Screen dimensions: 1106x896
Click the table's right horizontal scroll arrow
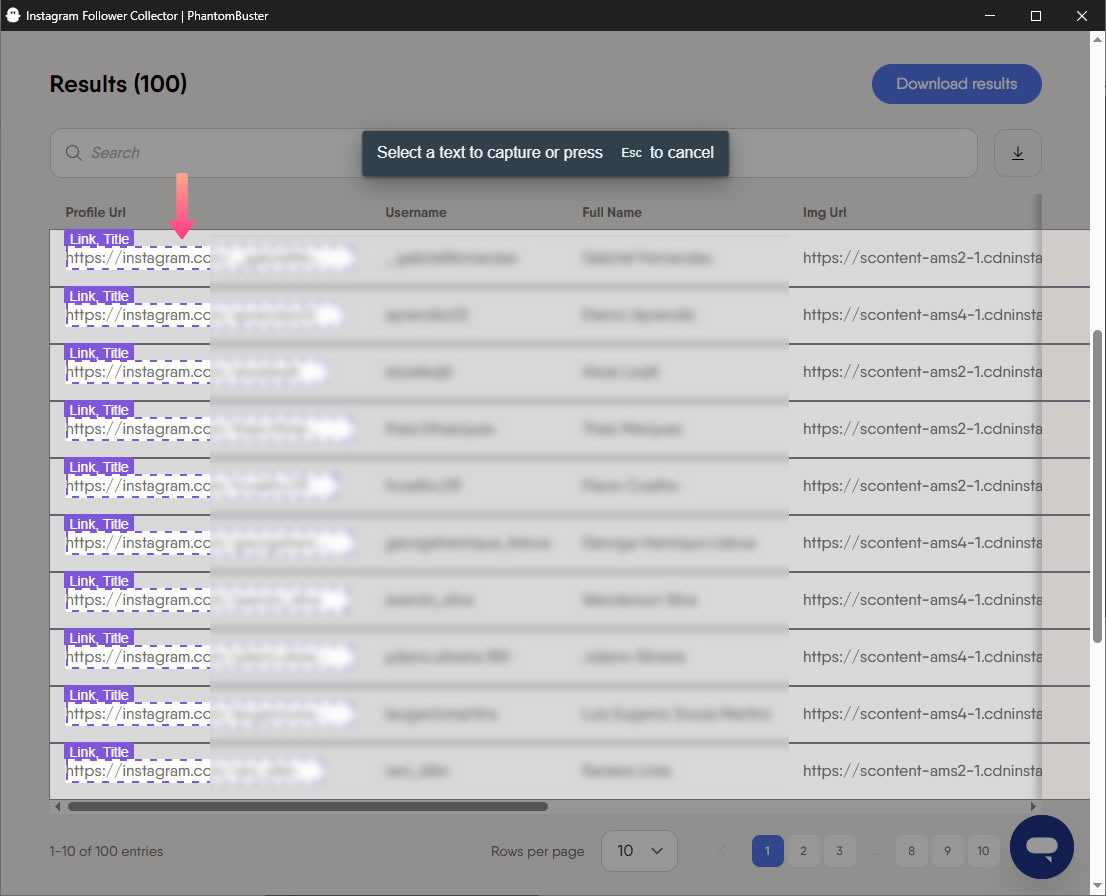click(x=1033, y=806)
